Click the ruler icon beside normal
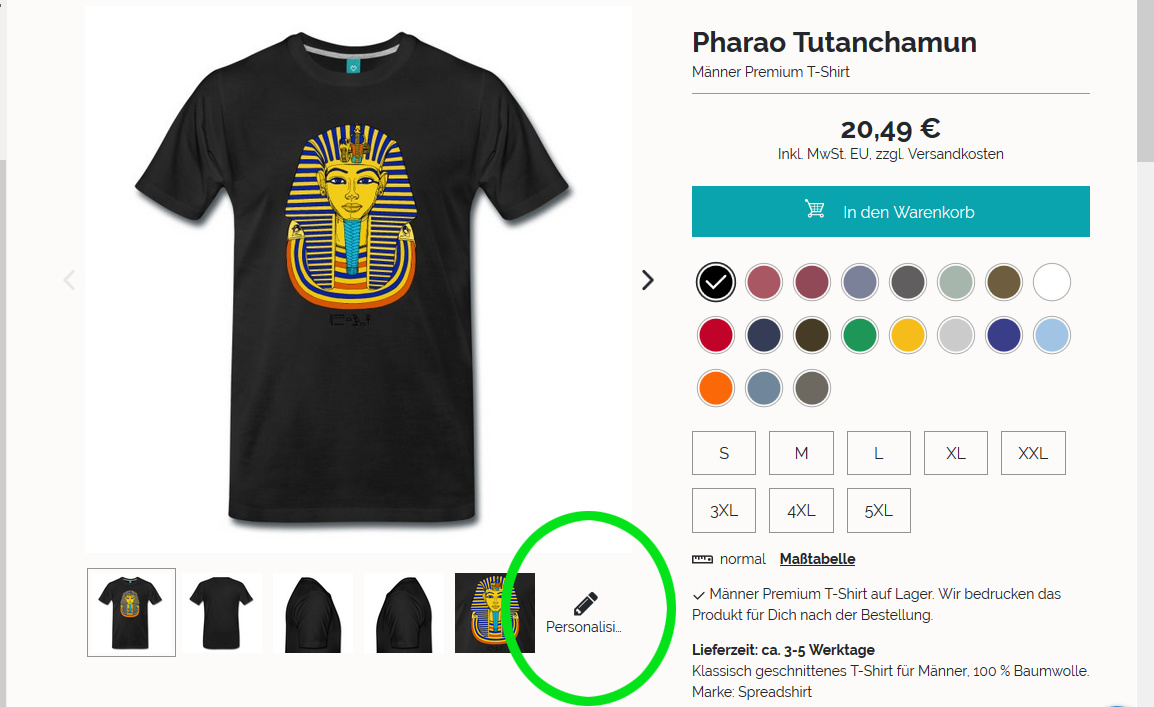The image size is (1154, 707). (702, 559)
